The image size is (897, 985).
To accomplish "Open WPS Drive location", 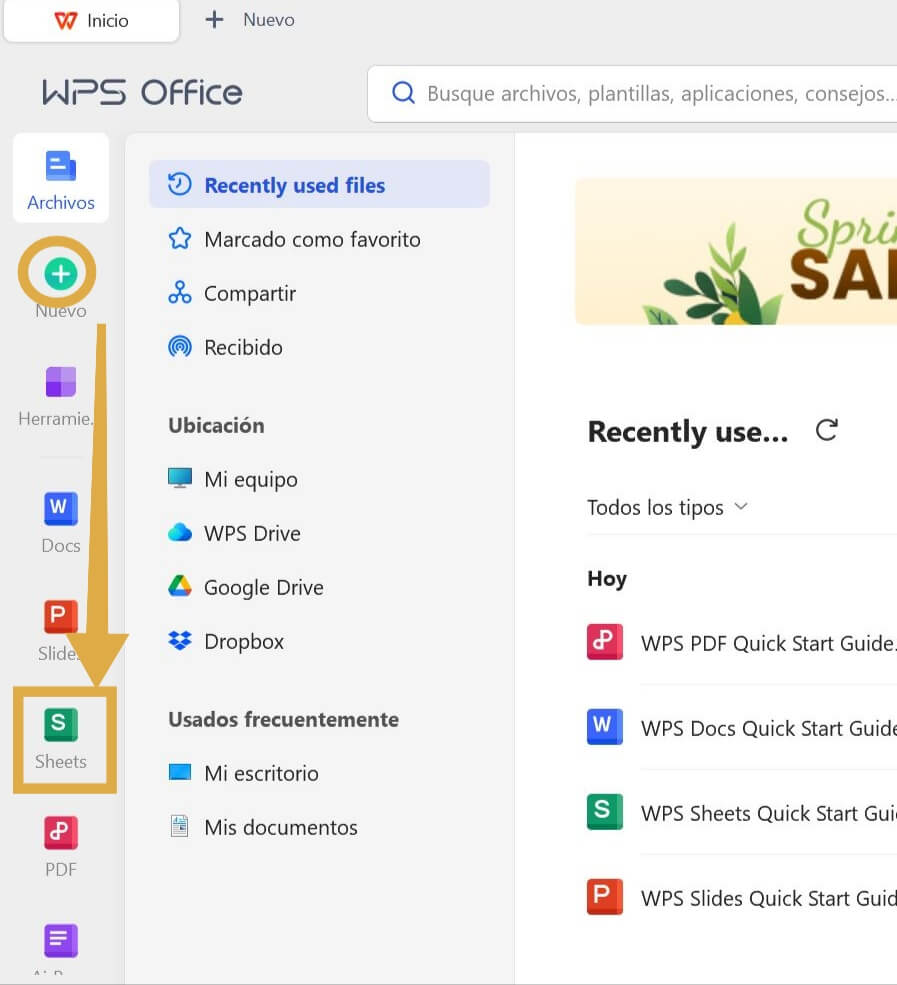I will click(319, 533).
